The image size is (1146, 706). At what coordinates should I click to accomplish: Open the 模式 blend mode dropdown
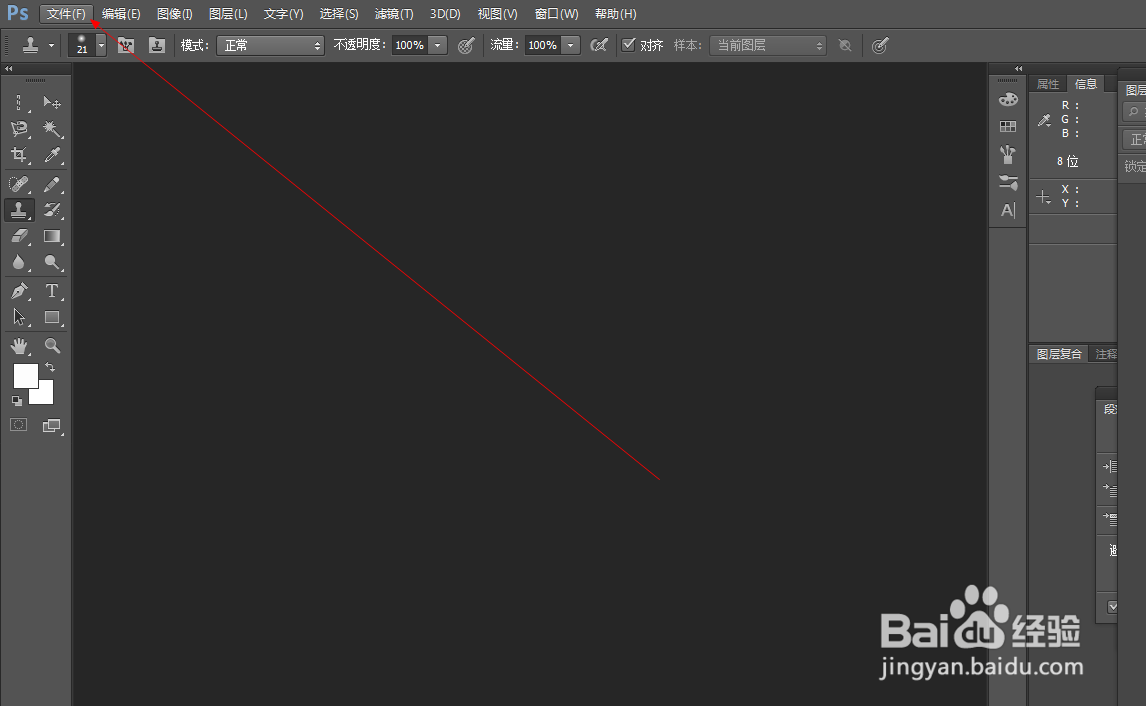270,45
